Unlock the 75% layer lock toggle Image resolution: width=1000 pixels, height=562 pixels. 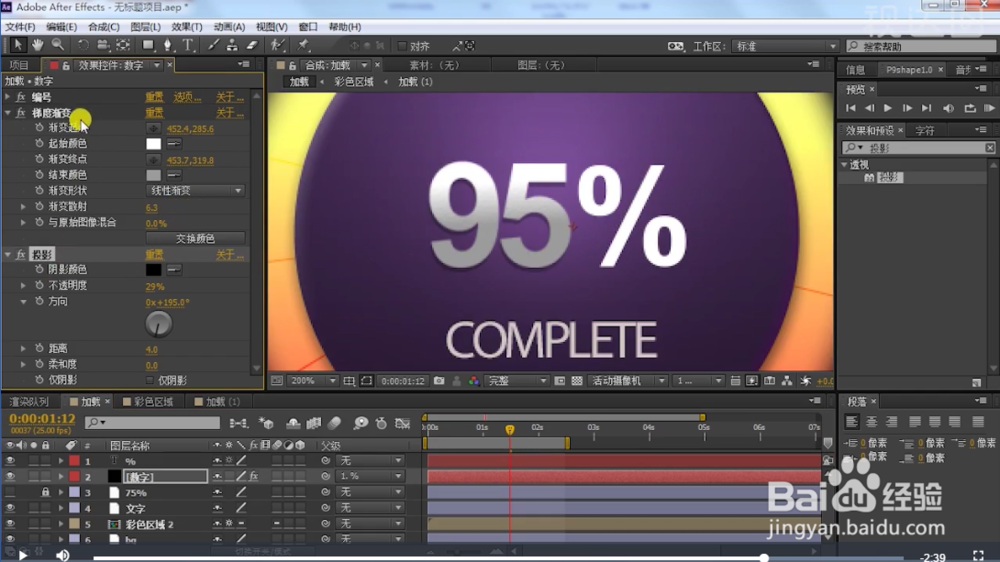point(45,492)
